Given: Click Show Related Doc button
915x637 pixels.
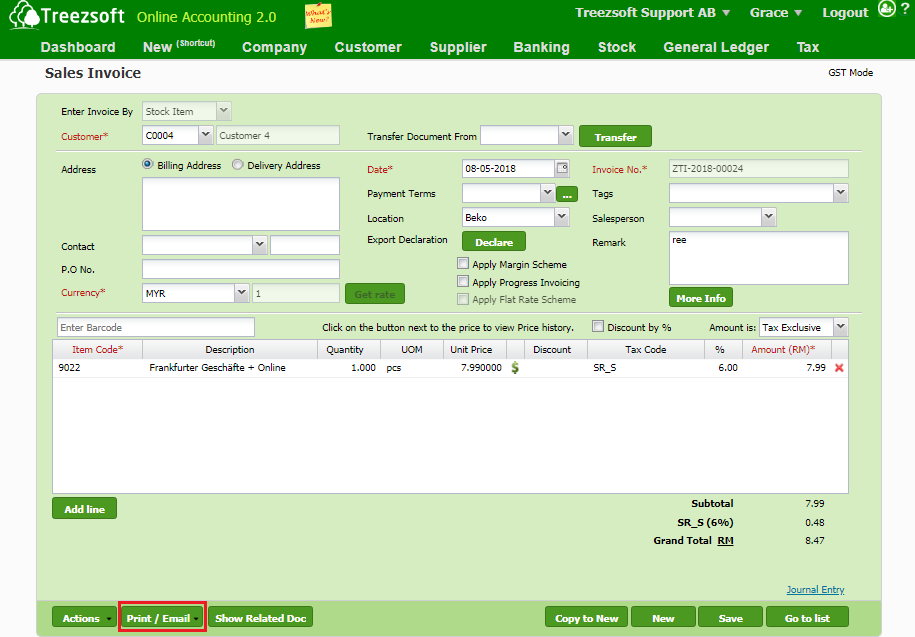Looking at the screenshot, I should (260, 617).
